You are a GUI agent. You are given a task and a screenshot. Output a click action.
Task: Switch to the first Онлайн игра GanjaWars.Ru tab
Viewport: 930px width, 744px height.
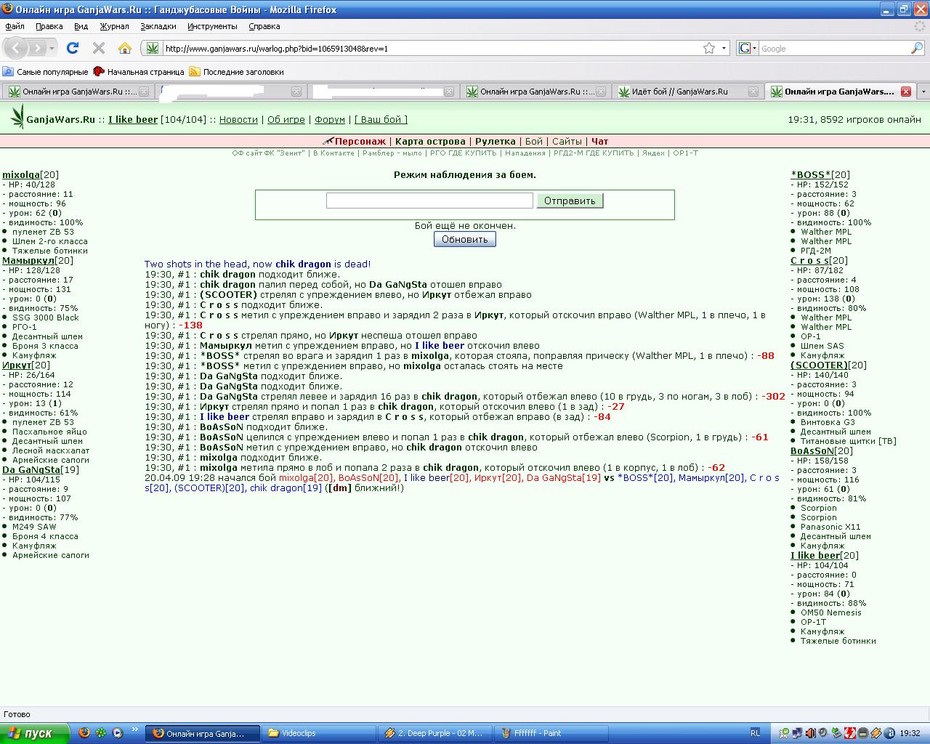pyautogui.click(x=77, y=91)
